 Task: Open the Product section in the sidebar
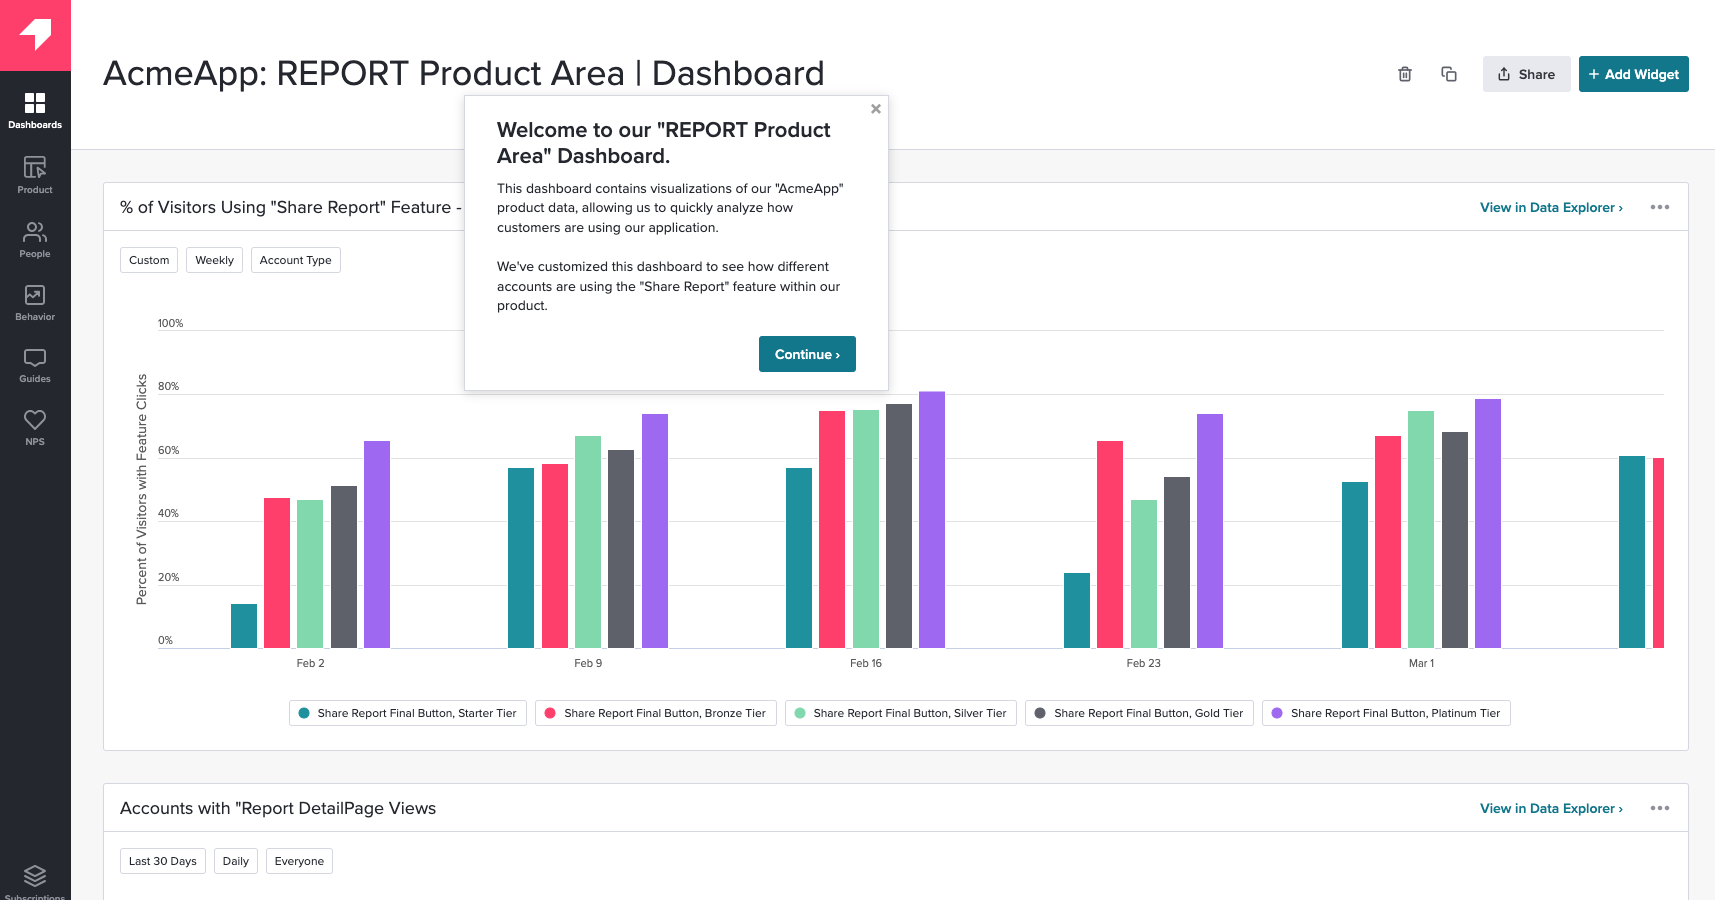35,175
